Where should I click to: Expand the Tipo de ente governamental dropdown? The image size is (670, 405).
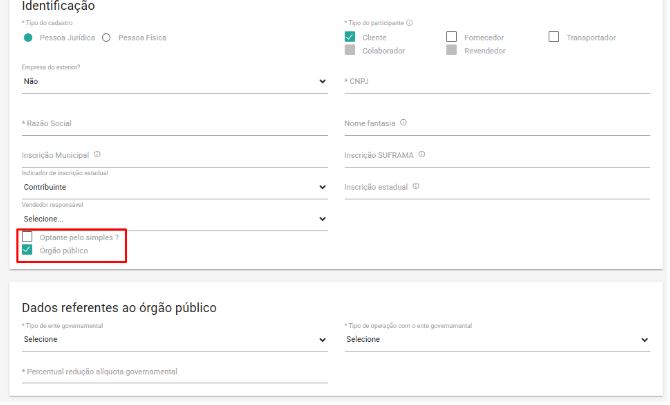174,339
